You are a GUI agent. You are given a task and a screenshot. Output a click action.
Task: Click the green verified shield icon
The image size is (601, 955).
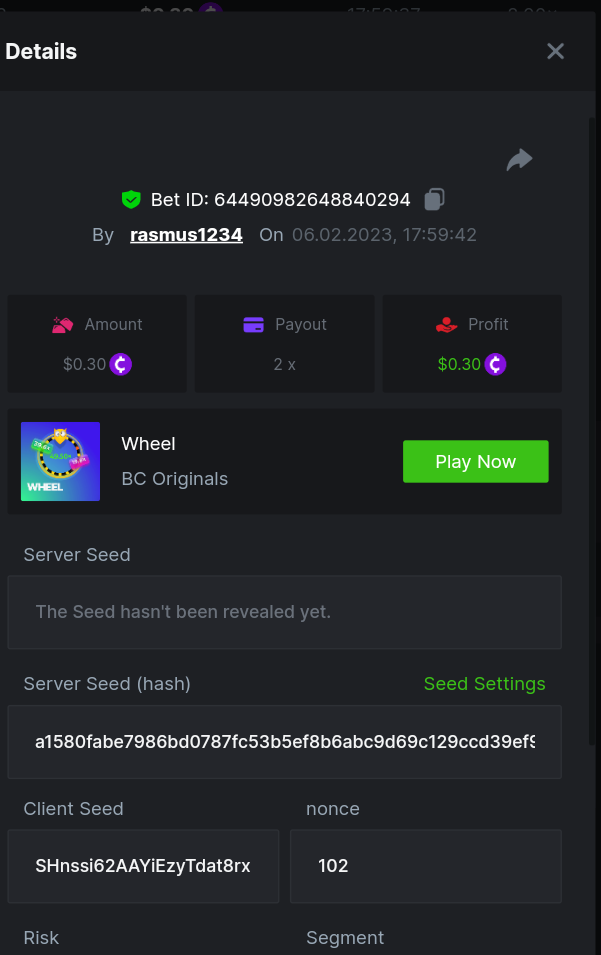[x=131, y=199]
